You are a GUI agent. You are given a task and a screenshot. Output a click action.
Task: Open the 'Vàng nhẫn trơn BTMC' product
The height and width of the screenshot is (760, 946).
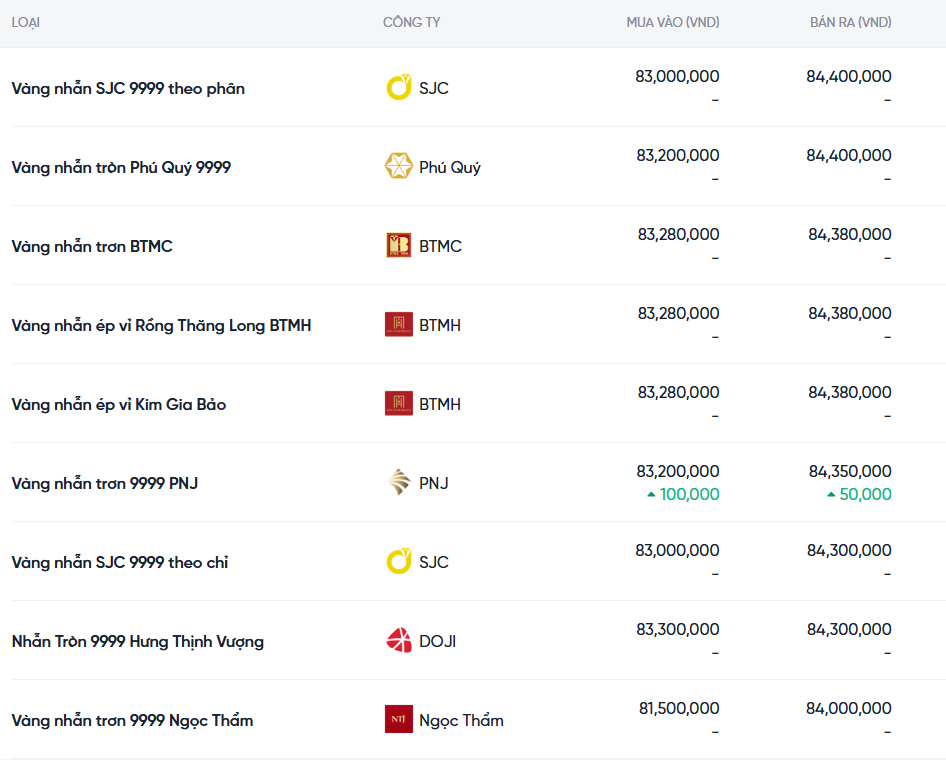click(x=92, y=246)
